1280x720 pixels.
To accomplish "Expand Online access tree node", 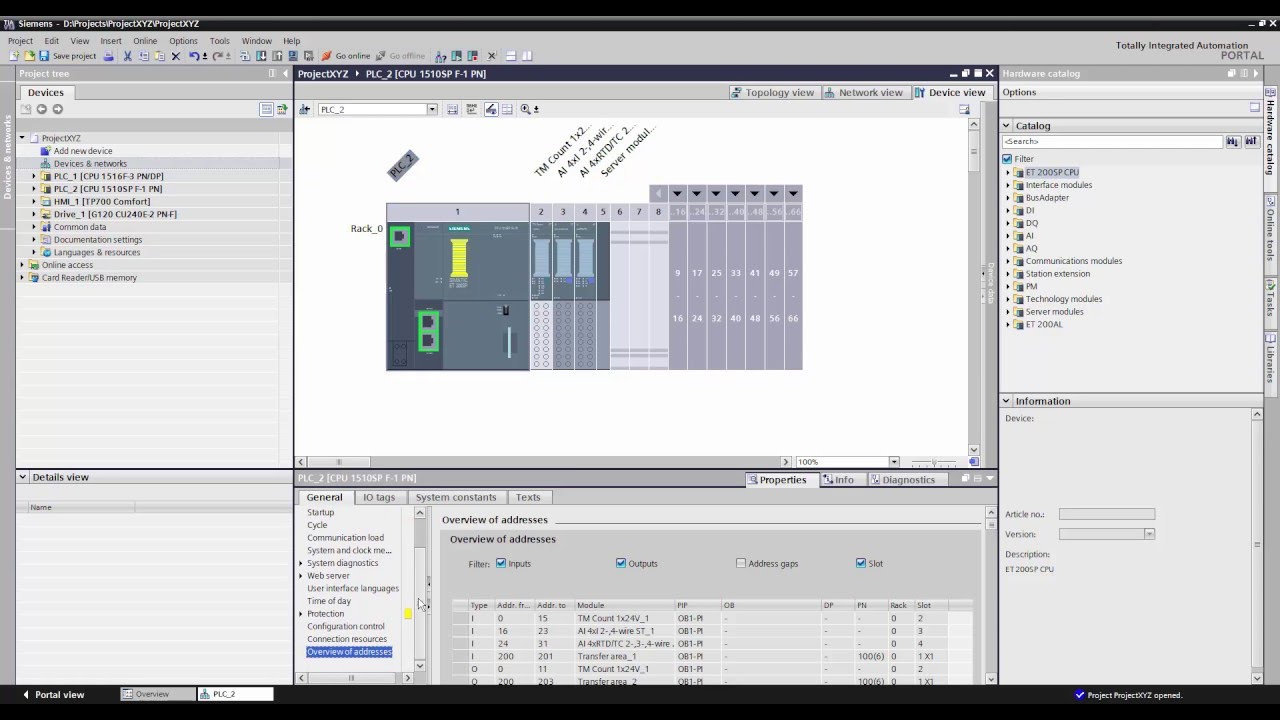I will [22, 265].
